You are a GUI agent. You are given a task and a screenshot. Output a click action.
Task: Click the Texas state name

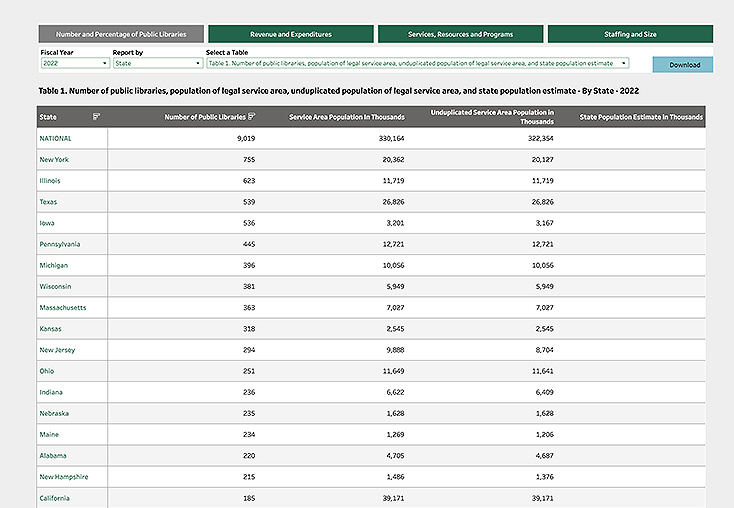[x=49, y=202]
